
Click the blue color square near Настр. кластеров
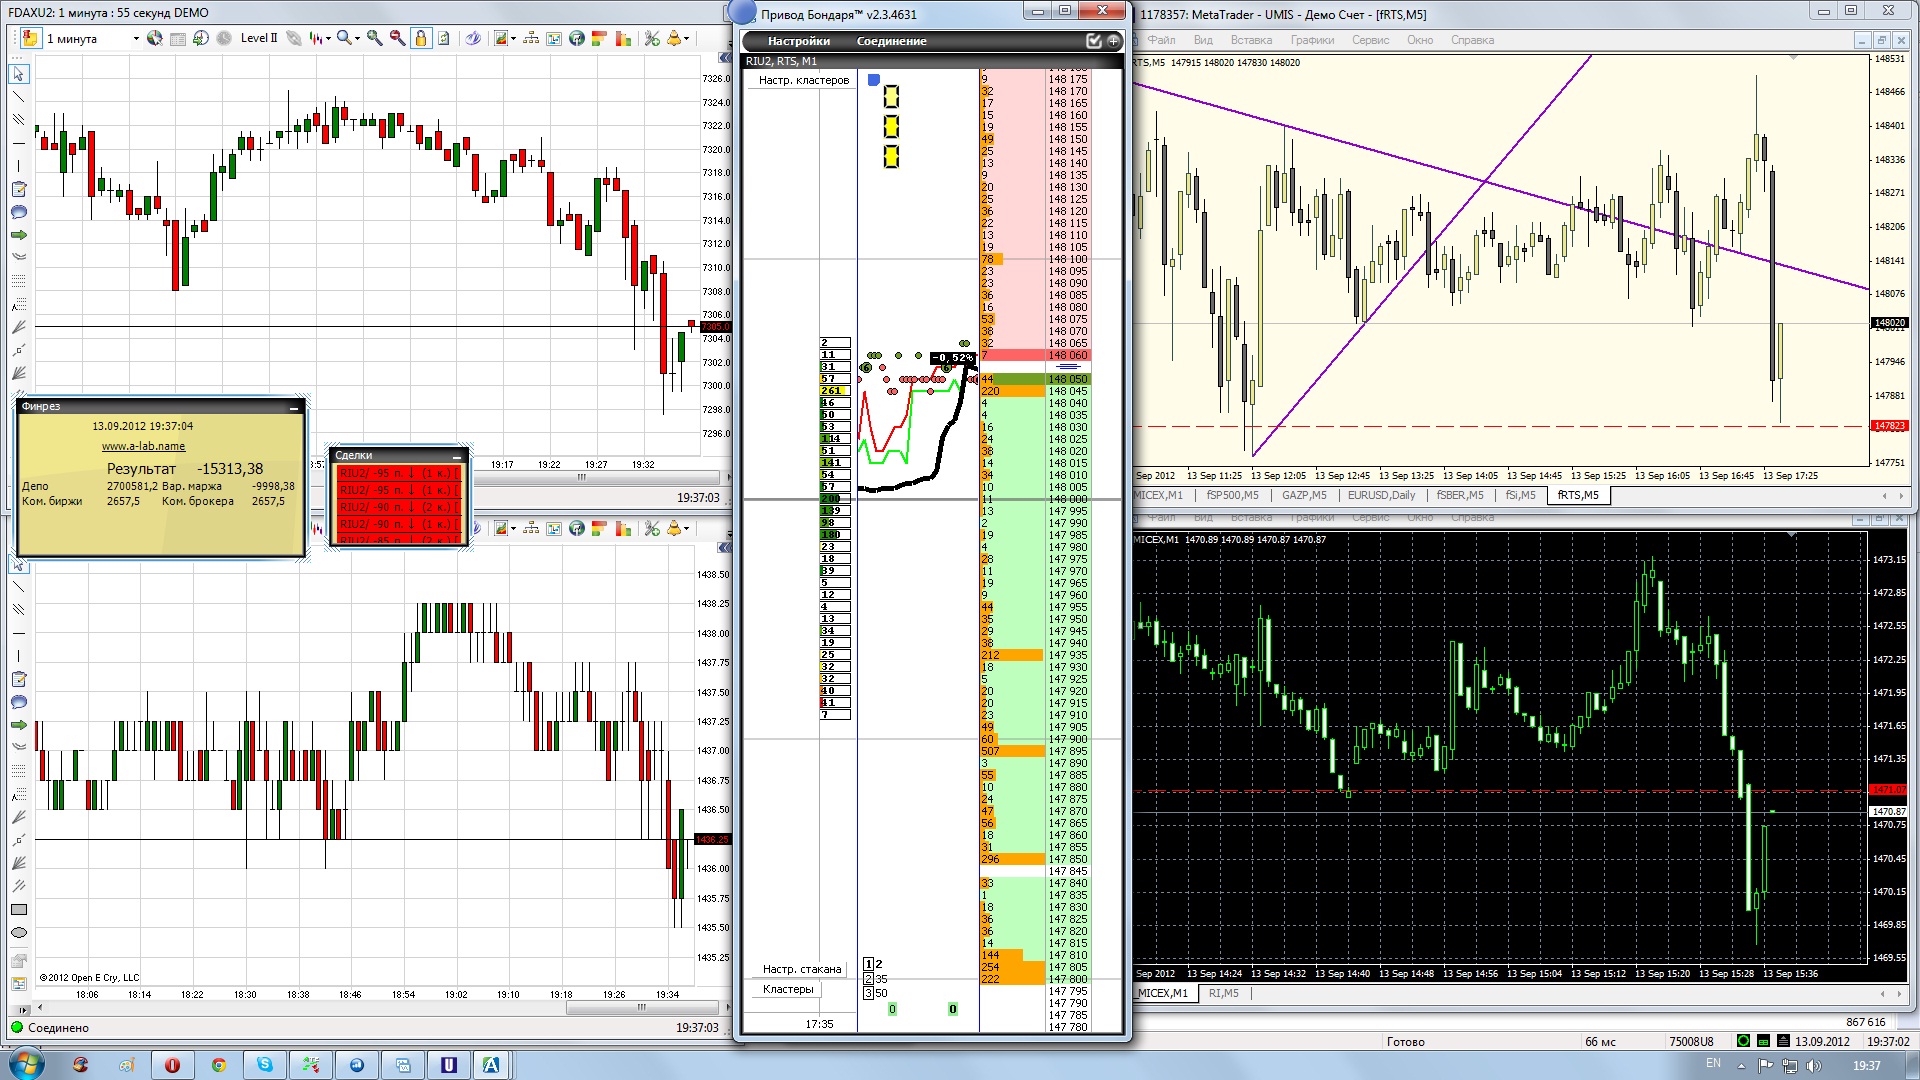pos(873,80)
